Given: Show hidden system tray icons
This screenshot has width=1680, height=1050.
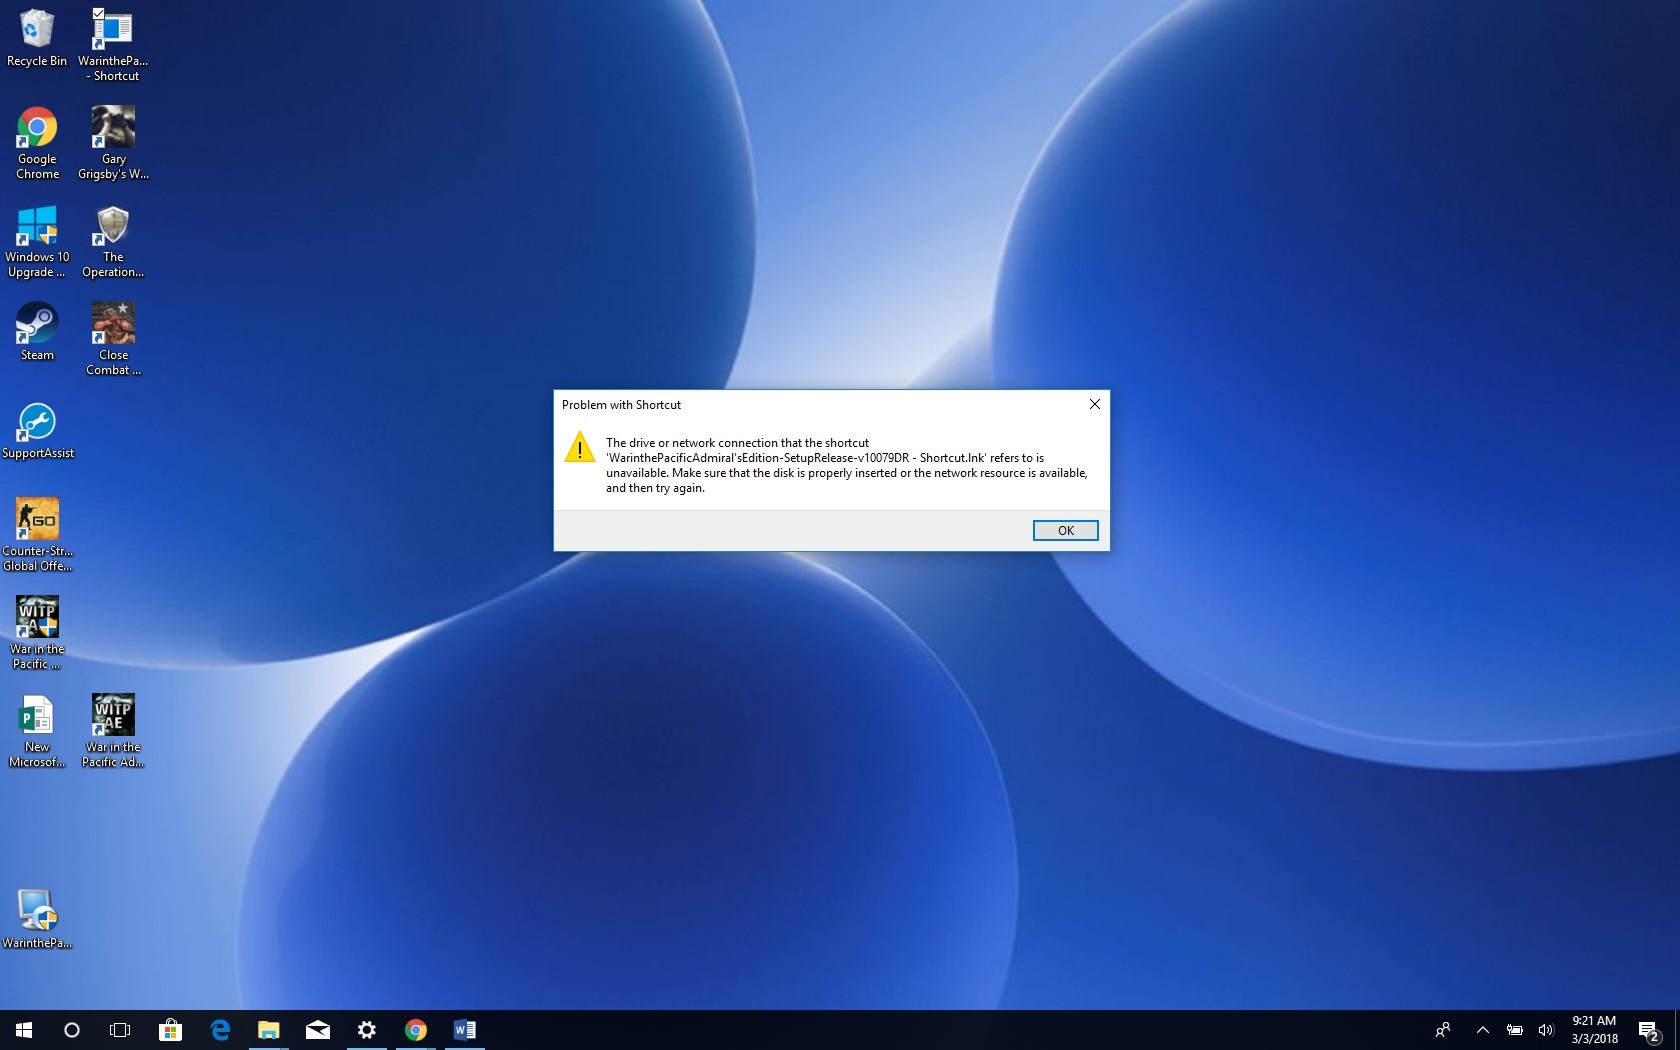Looking at the screenshot, I should pos(1483,1030).
